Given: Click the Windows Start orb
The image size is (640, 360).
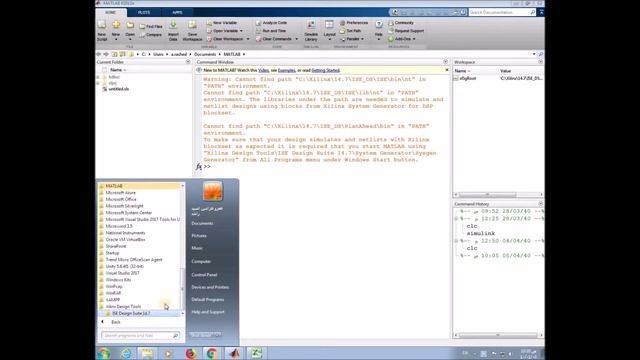Looking at the screenshot, I should click(x=104, y=353).
